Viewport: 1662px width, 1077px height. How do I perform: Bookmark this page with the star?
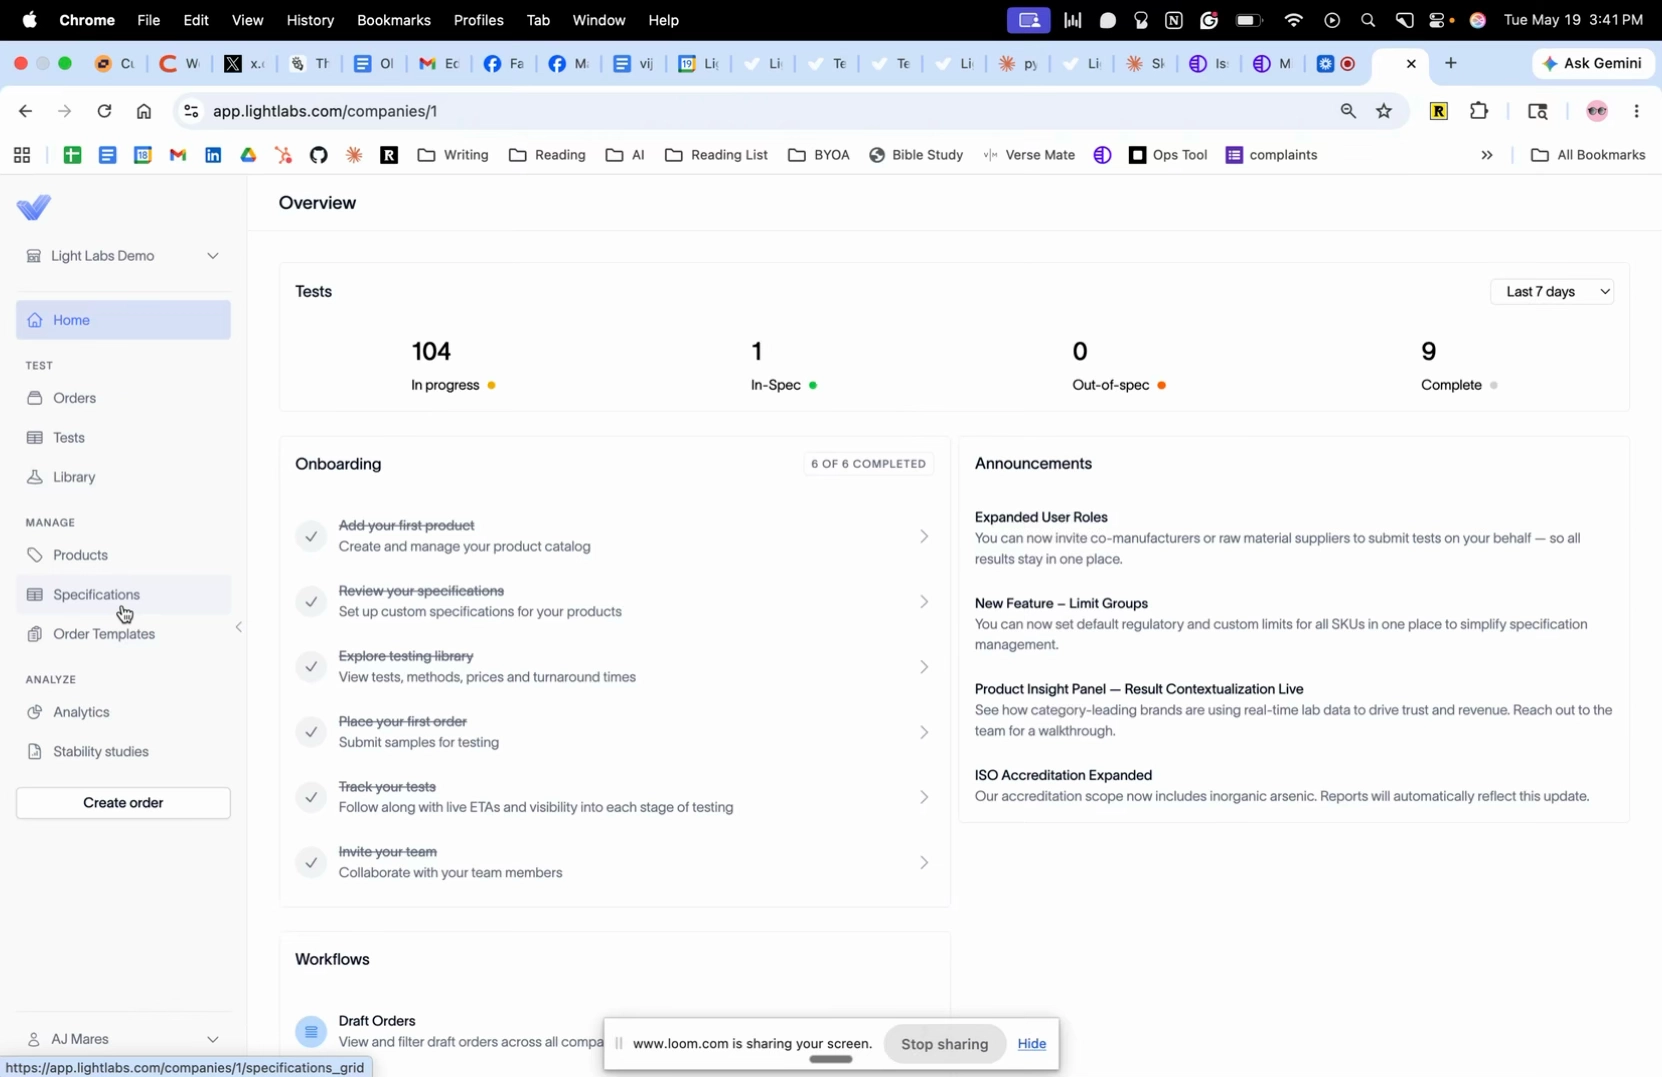click(1384, 111)
